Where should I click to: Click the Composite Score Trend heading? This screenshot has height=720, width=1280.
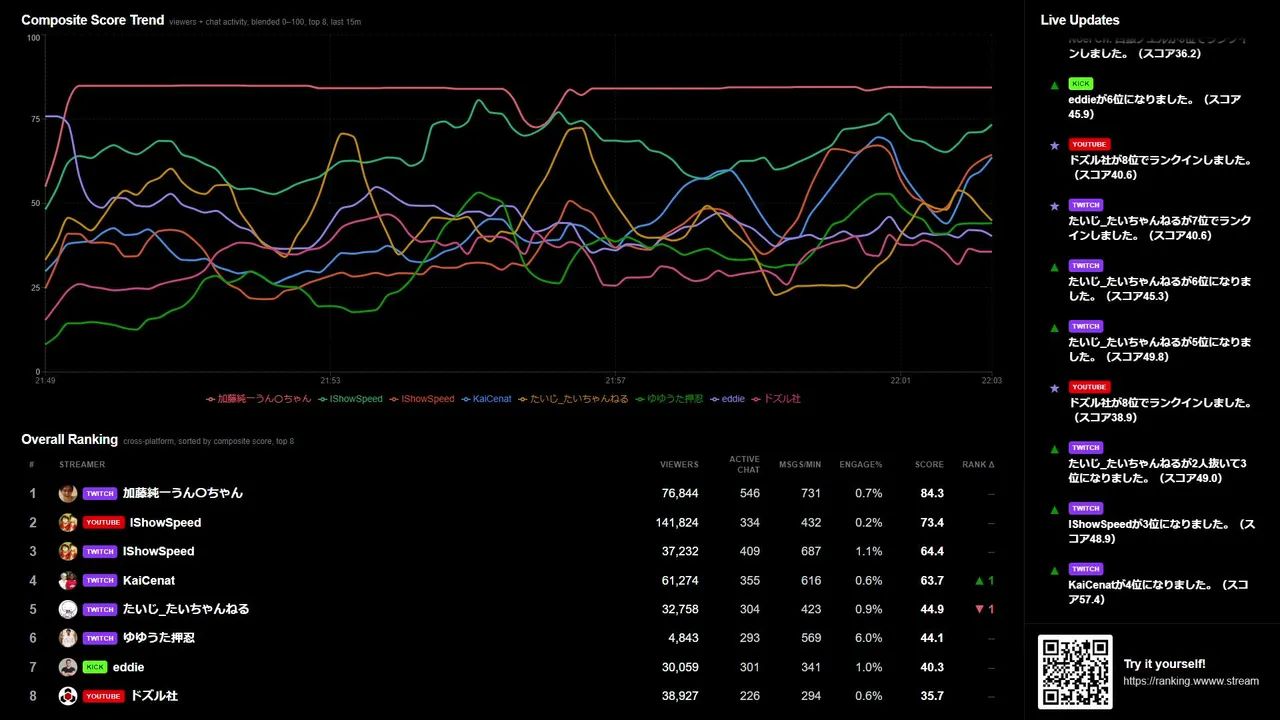click(93, 20)
